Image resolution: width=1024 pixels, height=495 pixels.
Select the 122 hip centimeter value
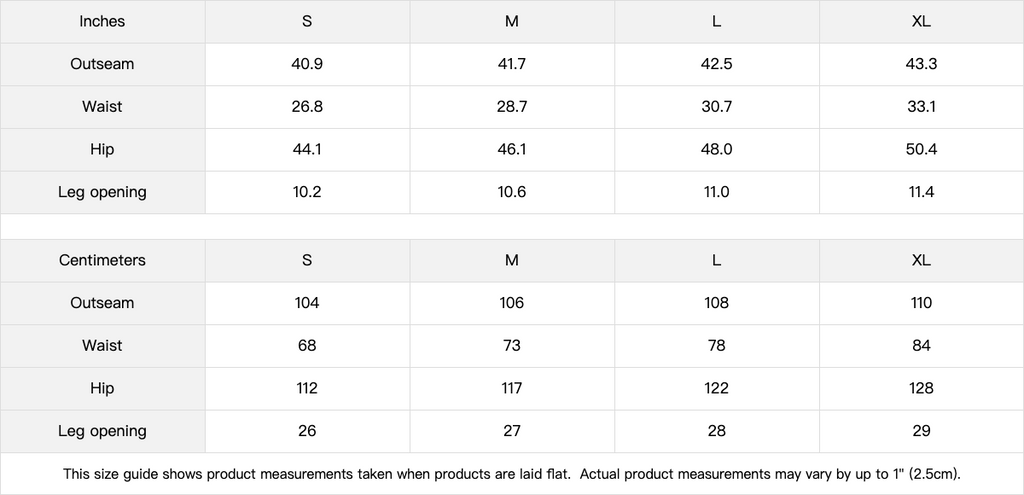tap(716, 388)
